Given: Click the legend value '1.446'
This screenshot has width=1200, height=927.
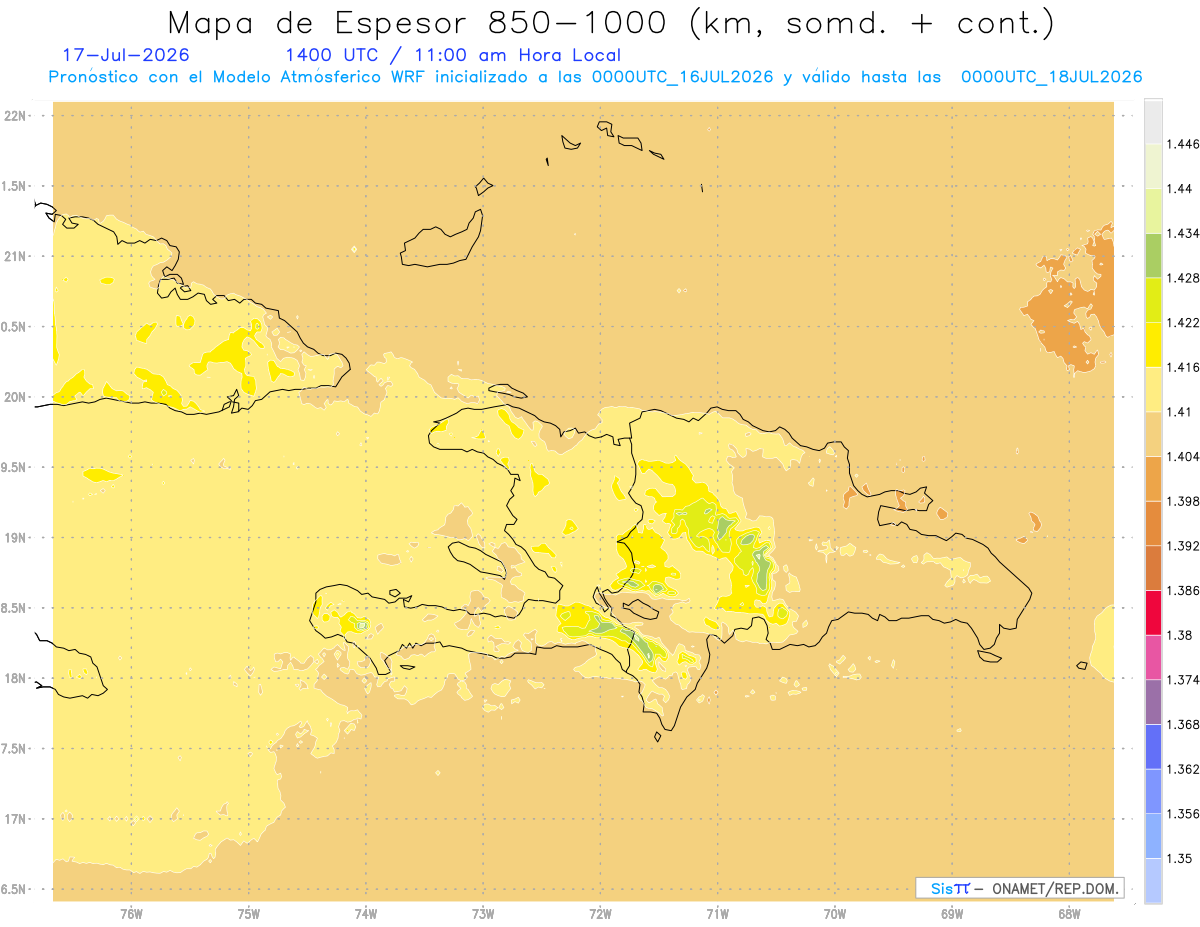Looking at the screenshot, I should tap(1183, 144).
